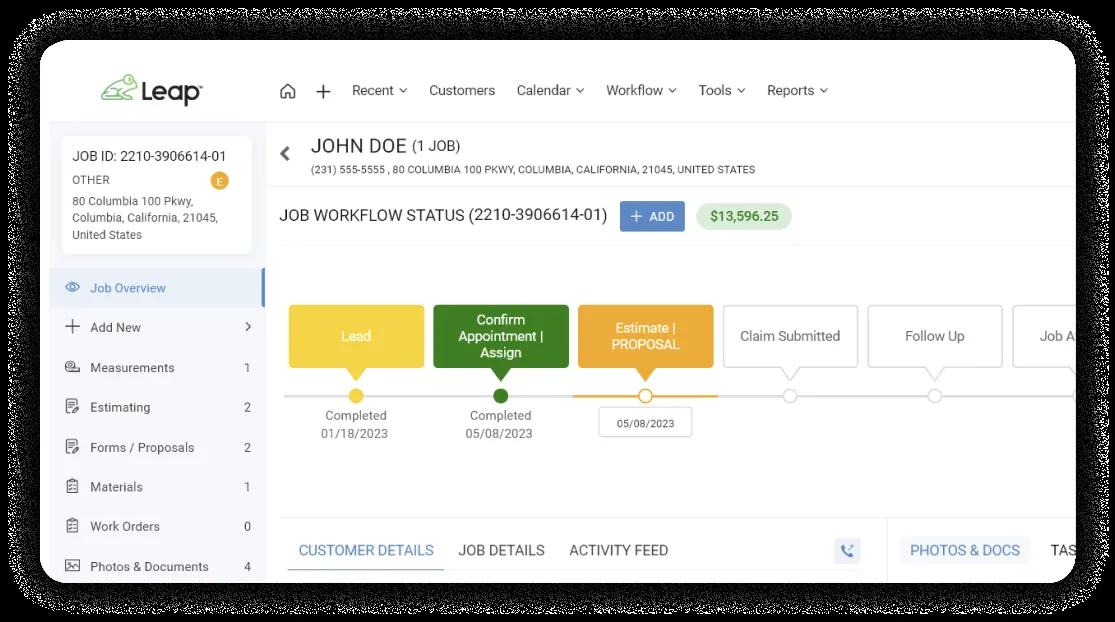Click the orange E badge on job card
Image resolution: width=1115 pixels, height=622 pixels.
220,181
